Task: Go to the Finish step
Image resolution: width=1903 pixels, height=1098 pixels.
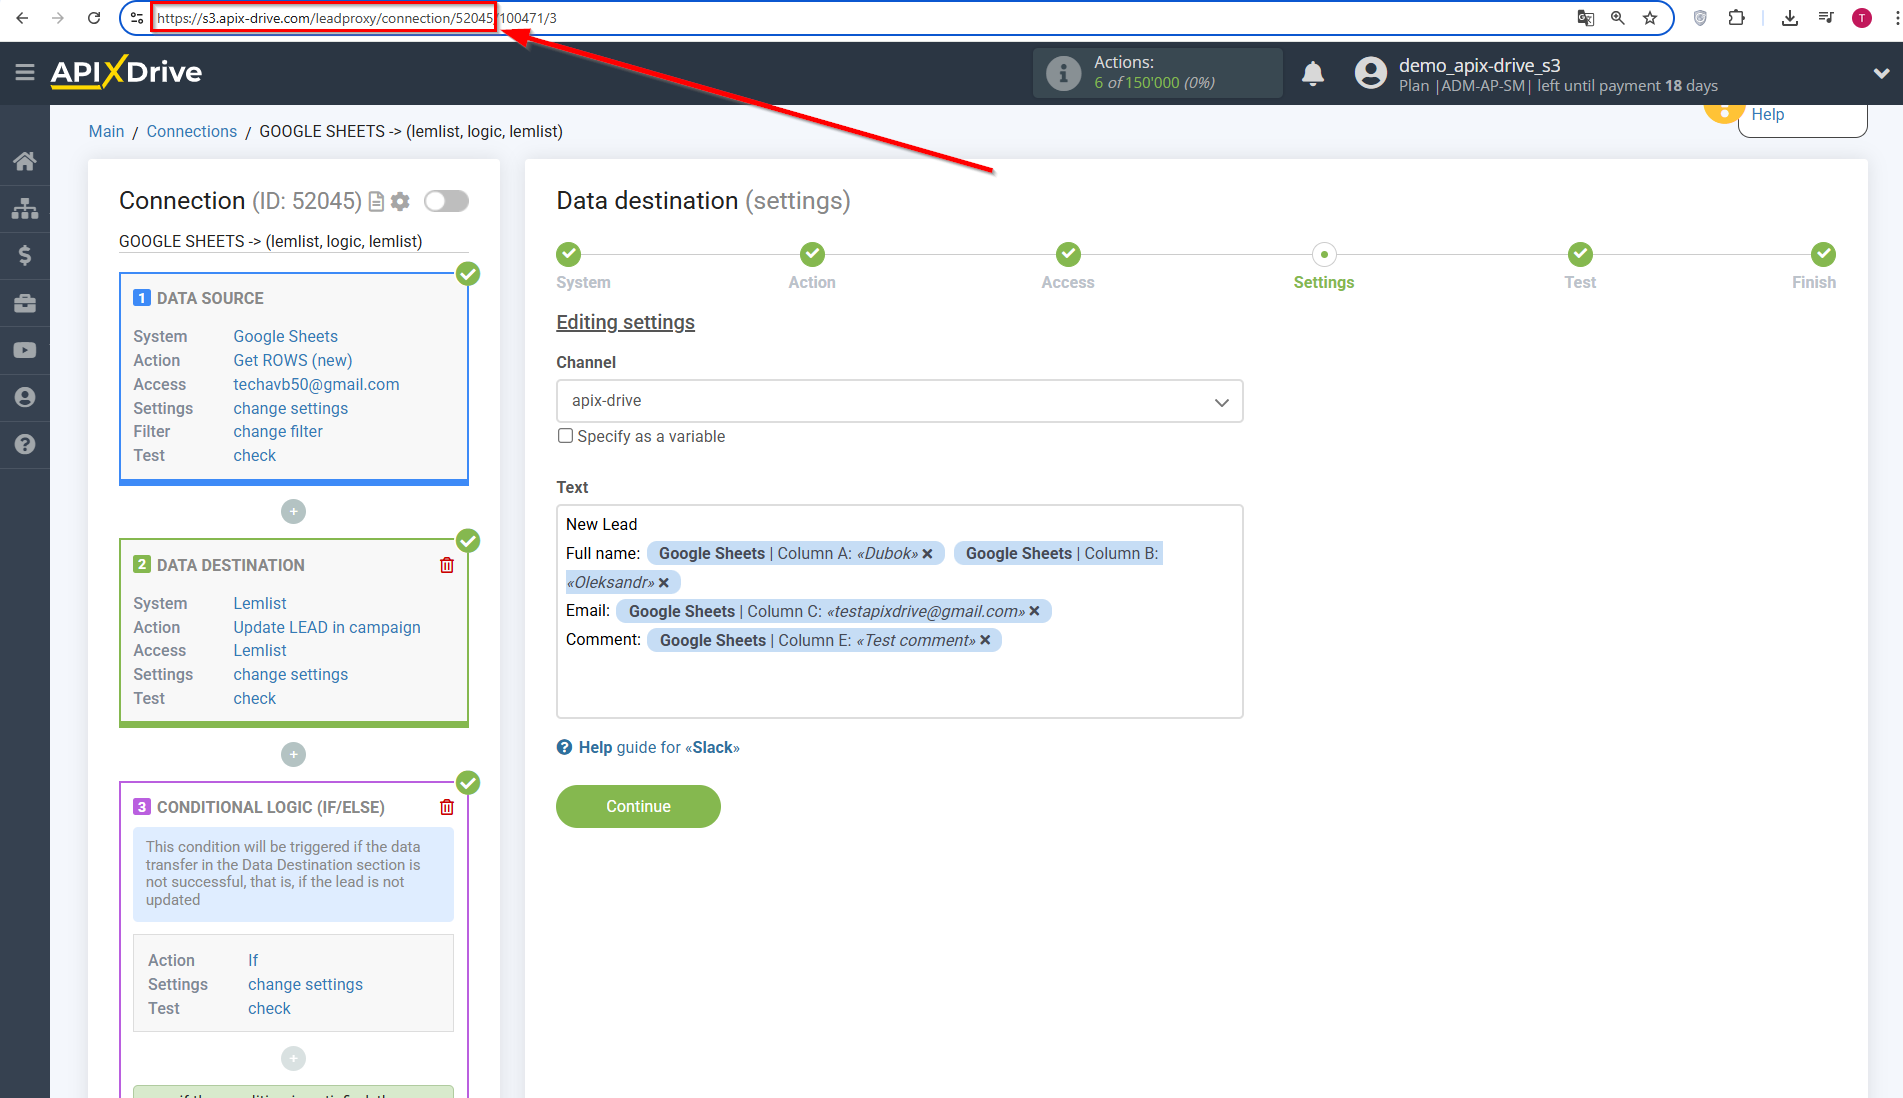Action: pos(1823,254)
